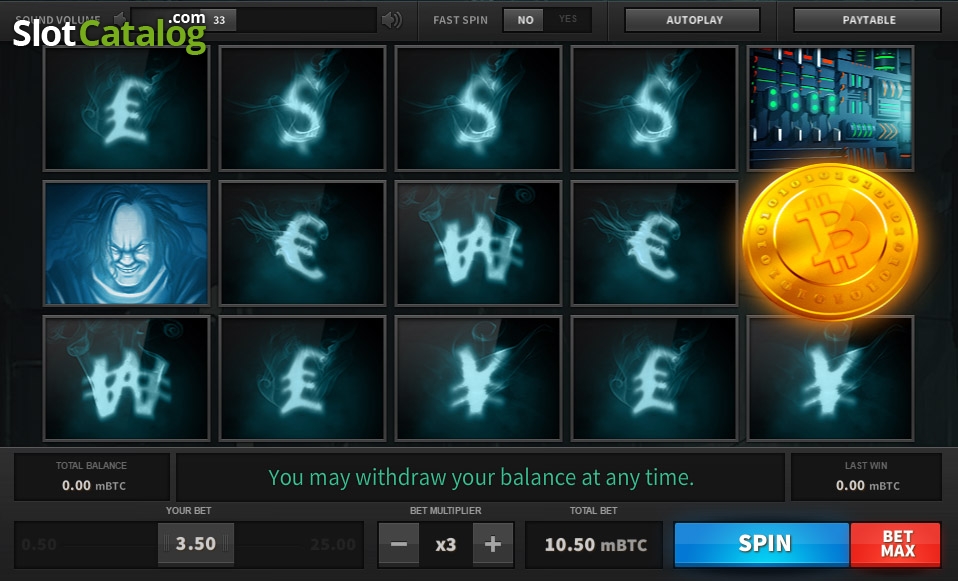The height and width of the screenshot is (581, 958).
Task: Set Fast Spin to YES
Action: click(568, 20)
